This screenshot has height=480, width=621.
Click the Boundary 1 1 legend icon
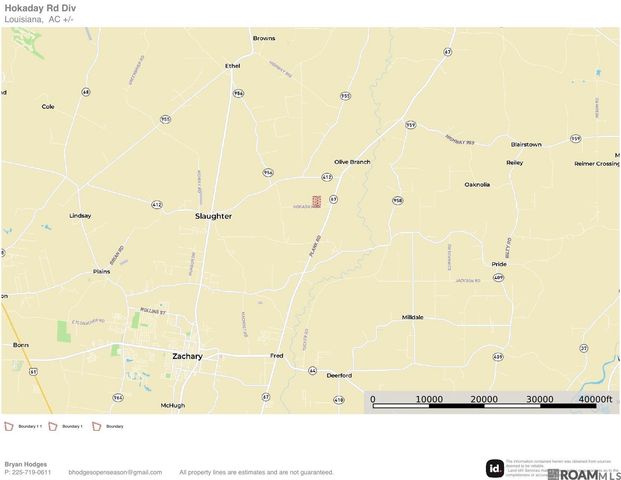(x=9, y=427)
